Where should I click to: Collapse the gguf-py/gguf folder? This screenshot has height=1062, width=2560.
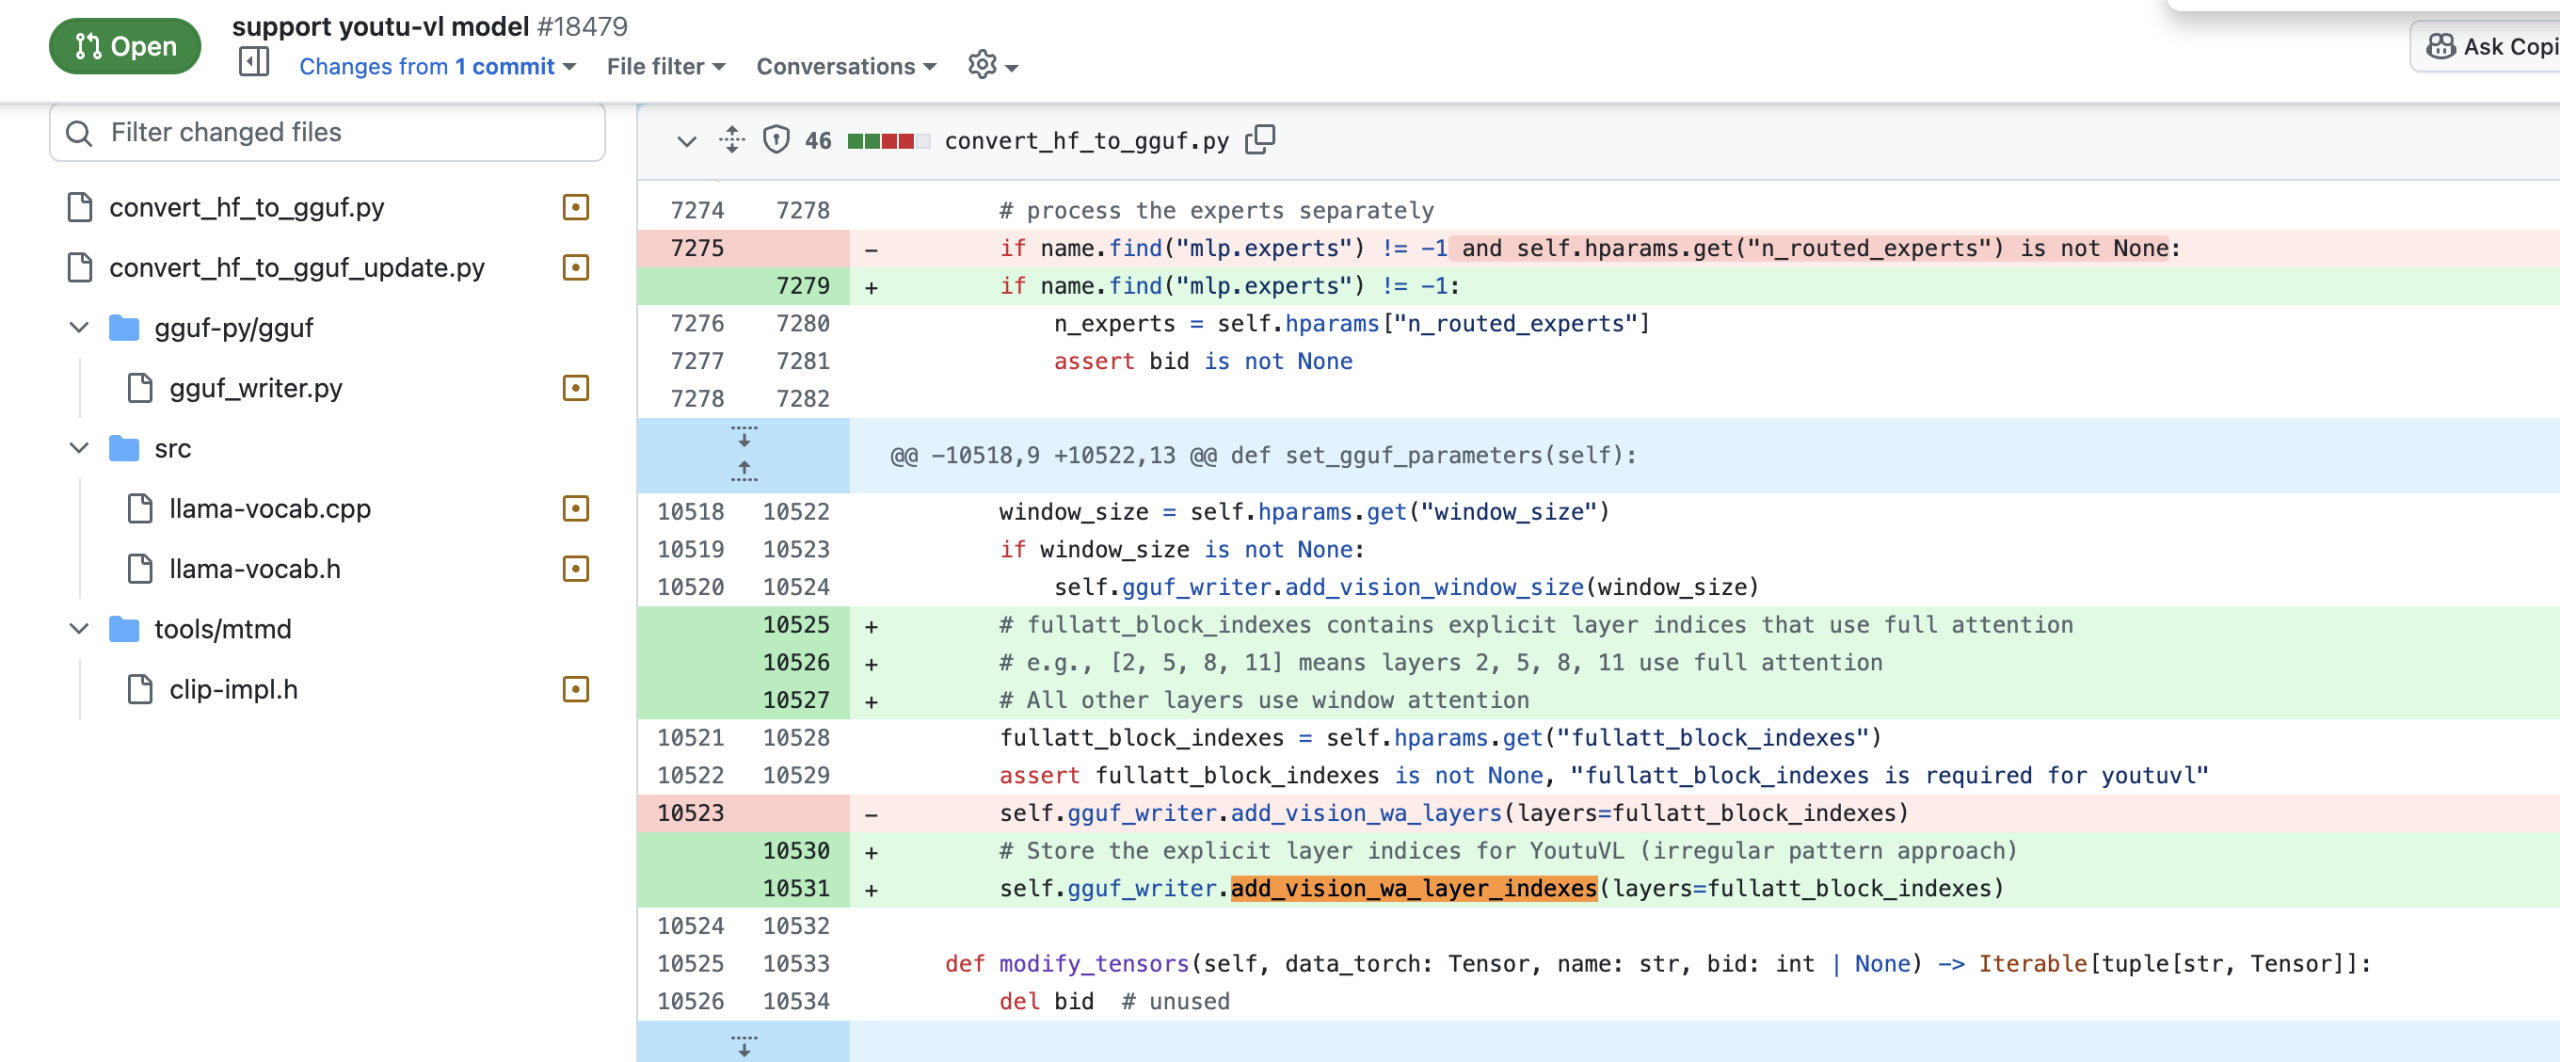pos(79,328)
